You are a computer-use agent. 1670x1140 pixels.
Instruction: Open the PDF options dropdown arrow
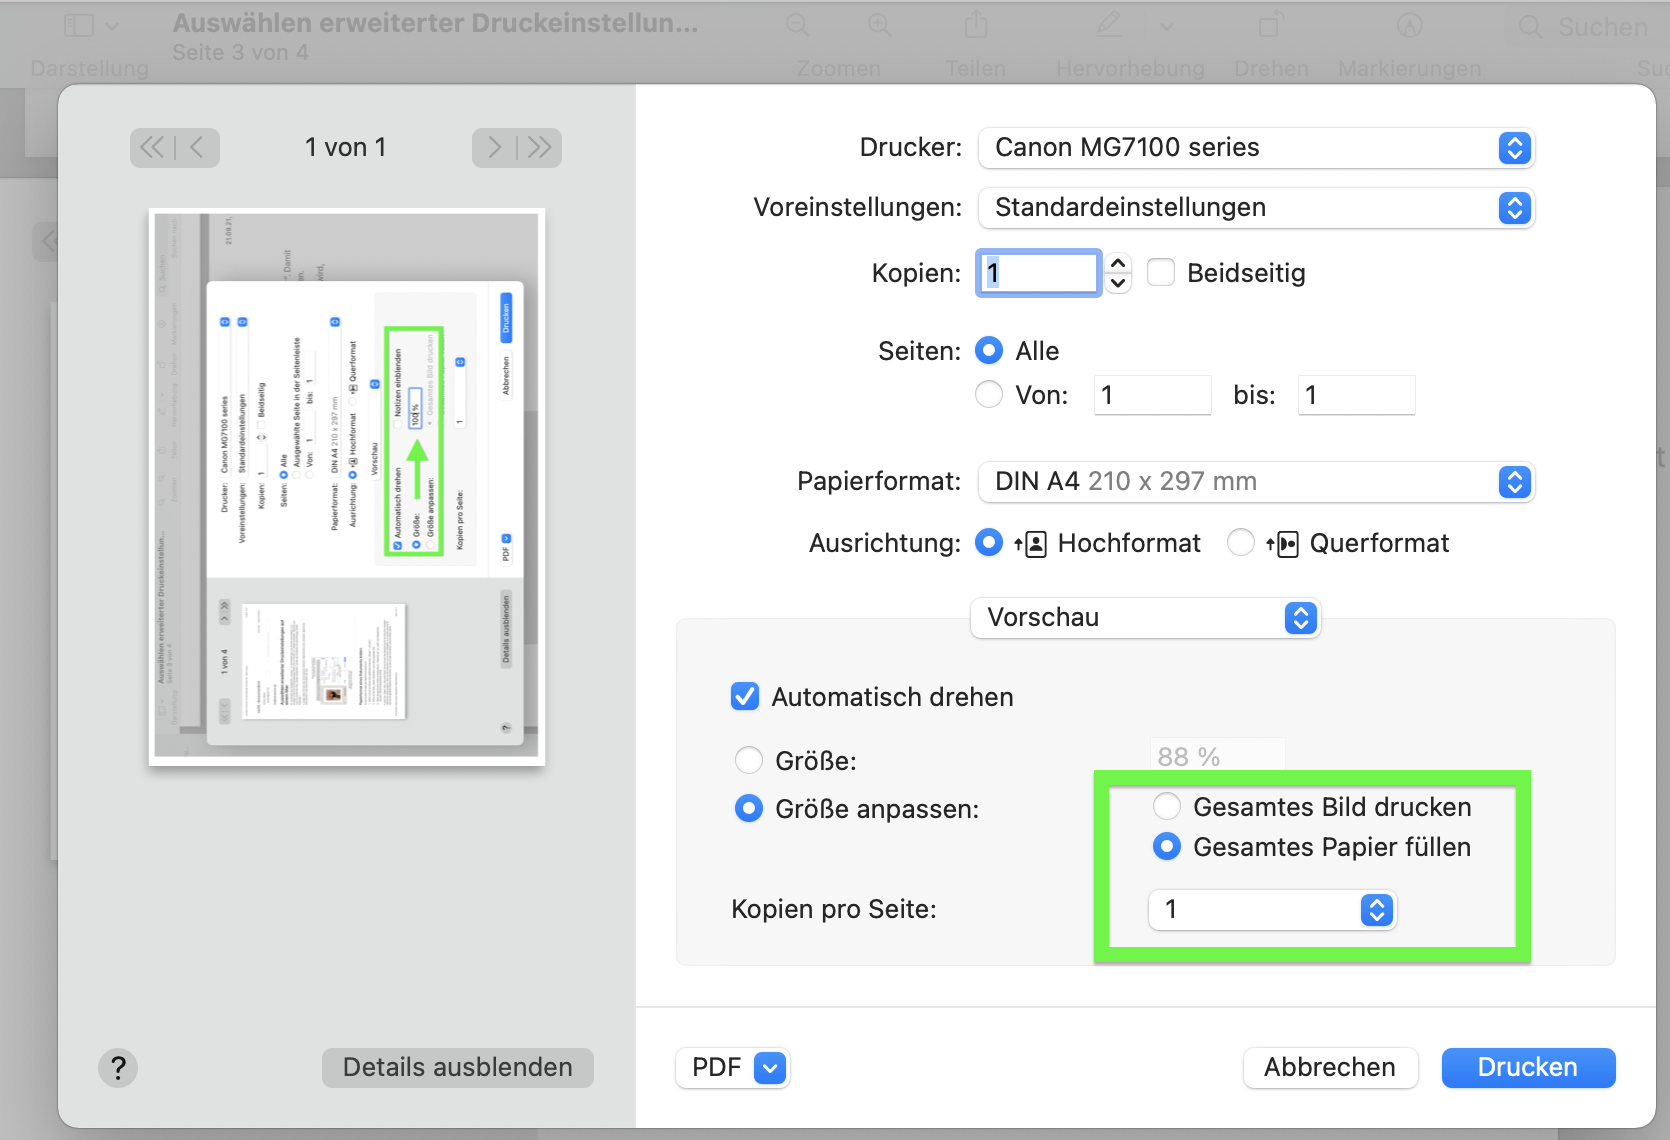pos(770,1068)
